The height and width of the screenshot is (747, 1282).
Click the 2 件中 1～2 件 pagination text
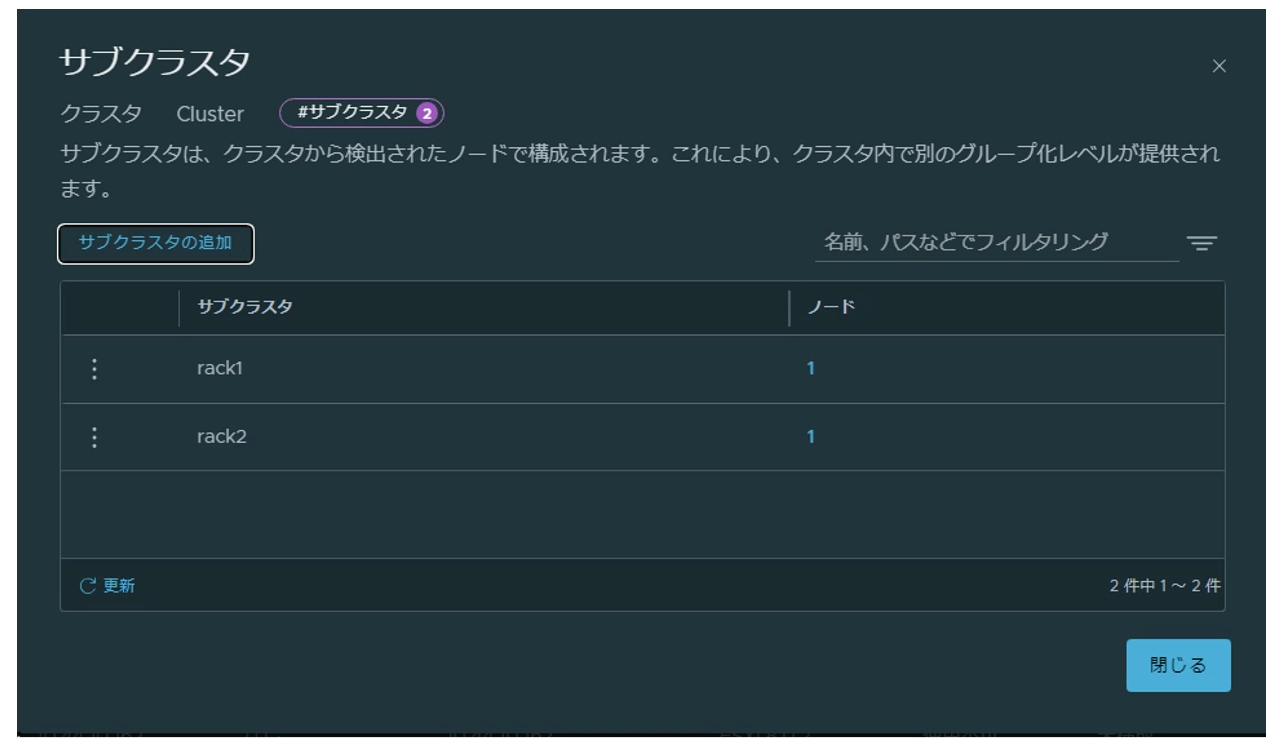(1165, 586)
